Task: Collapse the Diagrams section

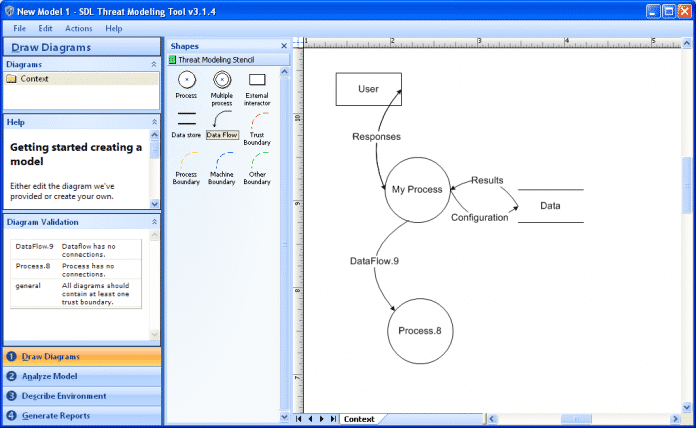Action: 154,64
